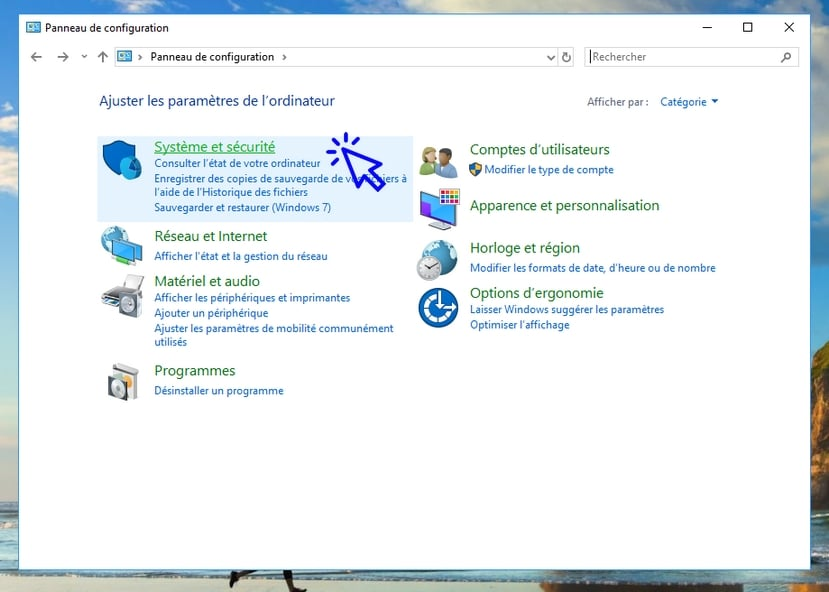The image size is (829, 592).
Task: Open Sauvegarder et restaurer (Windows 7)
Action: [x=243, y=207]
